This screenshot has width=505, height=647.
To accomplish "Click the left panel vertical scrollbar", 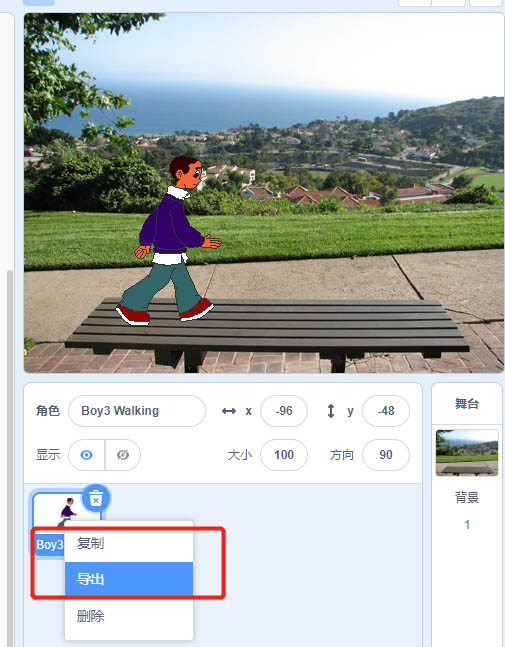I will click(9, 454).
